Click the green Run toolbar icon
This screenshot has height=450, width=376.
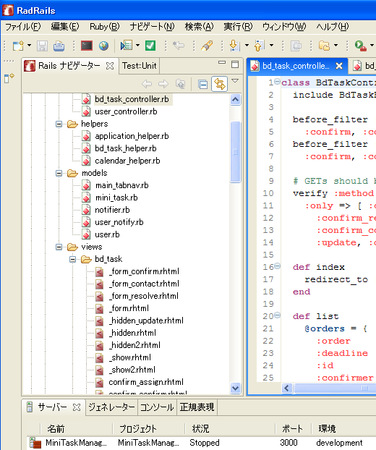tap(360, 46)
